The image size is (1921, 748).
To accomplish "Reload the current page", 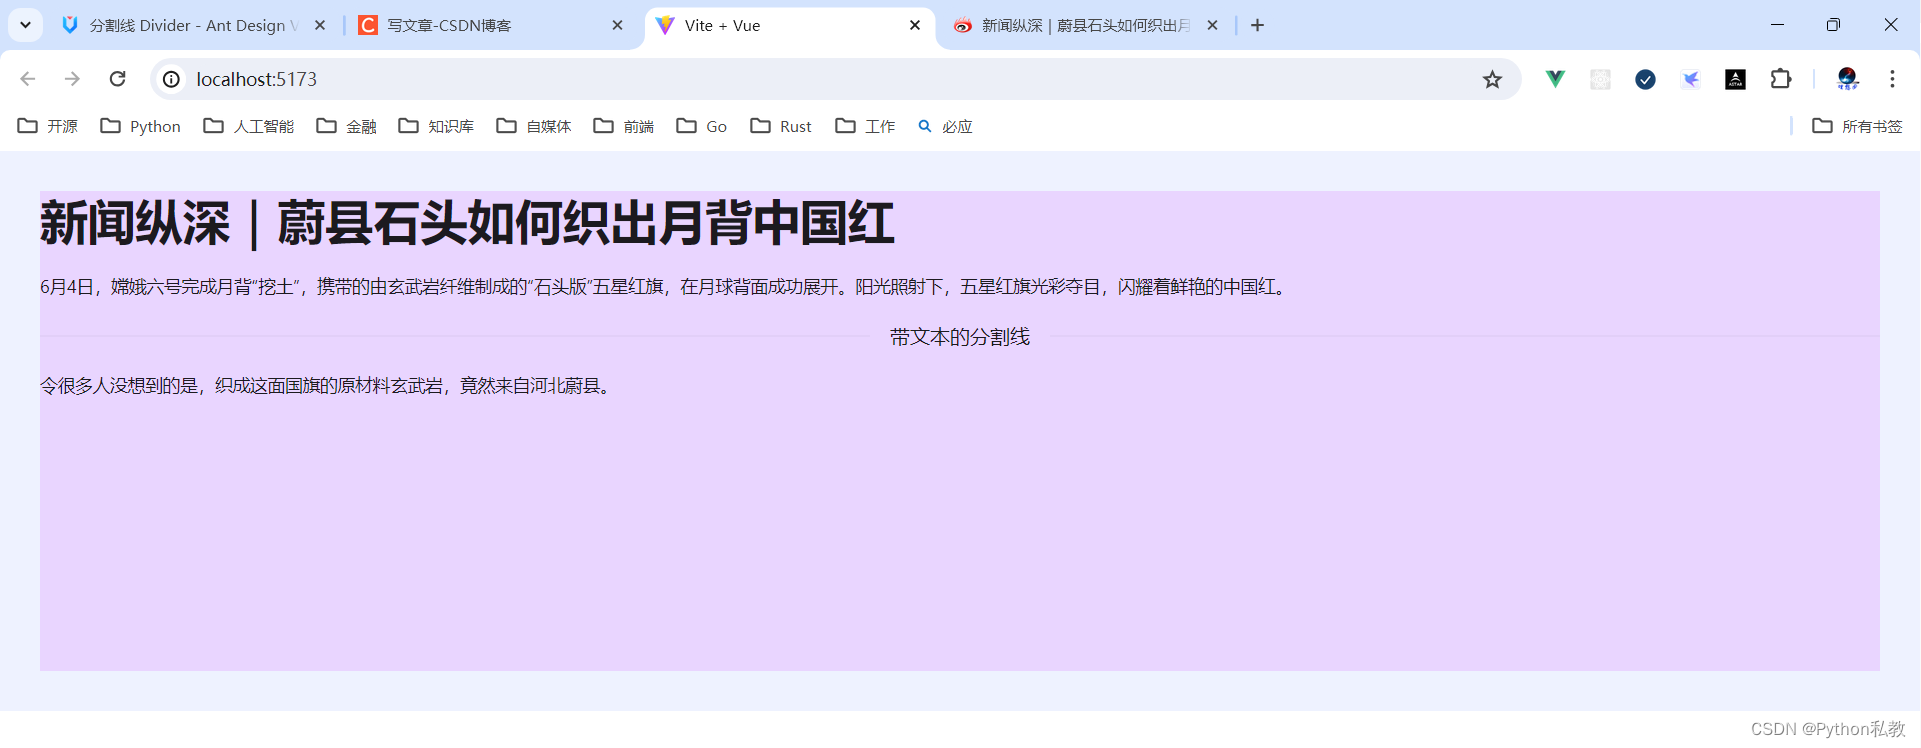I will pos(117,79).
